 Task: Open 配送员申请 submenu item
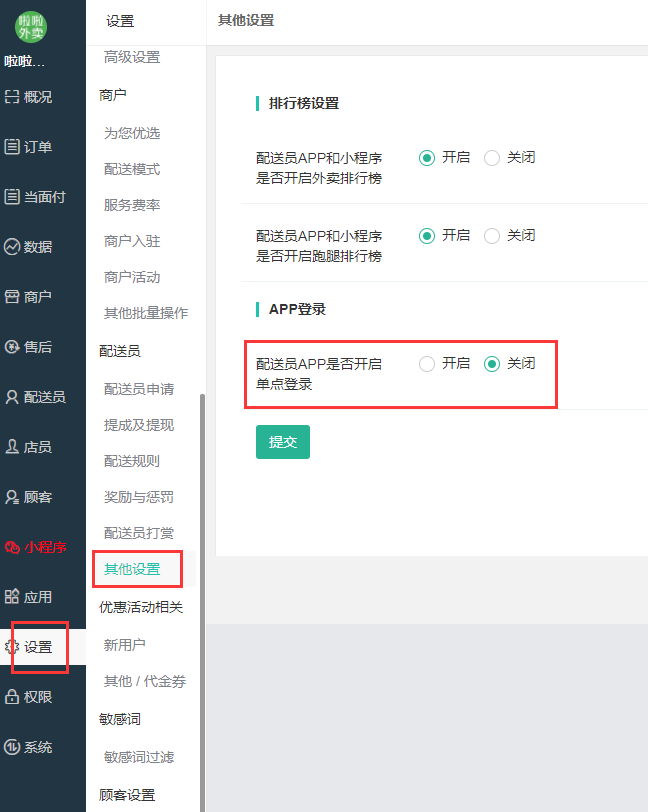pos(139,389)
